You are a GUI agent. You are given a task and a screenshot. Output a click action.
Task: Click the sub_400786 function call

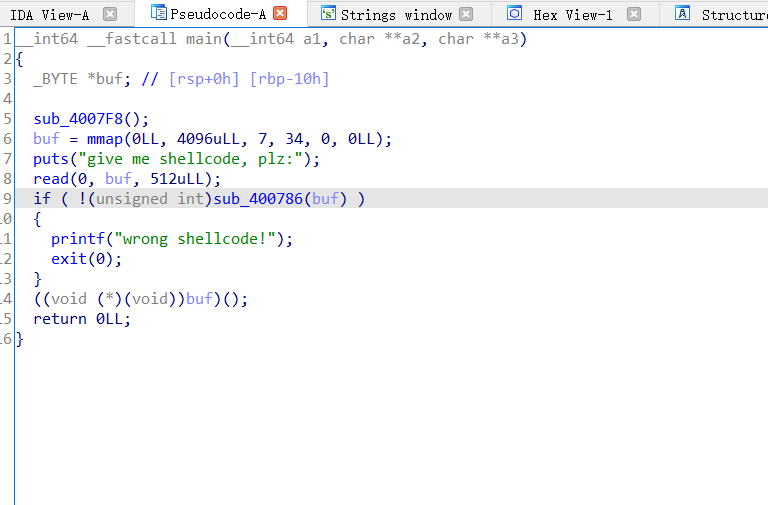coord(258,199)
